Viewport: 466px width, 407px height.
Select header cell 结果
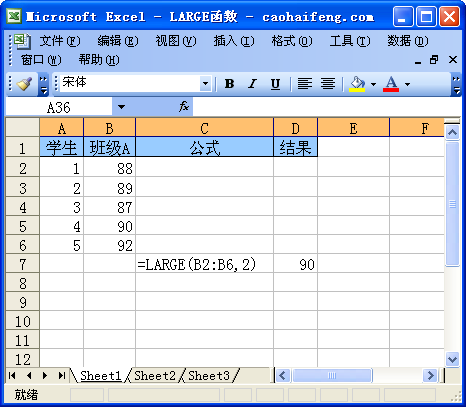(x=295, y=147)
